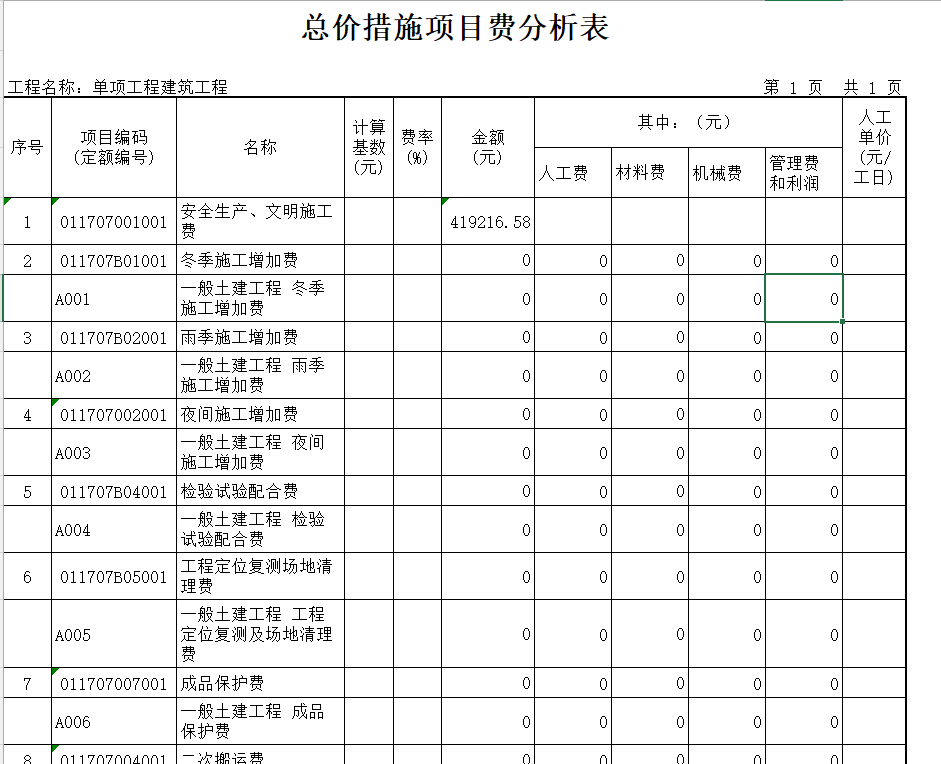The image size is (941, 764).
Task: Click sequence number 2 cell
Action: [x=28, y=260]
